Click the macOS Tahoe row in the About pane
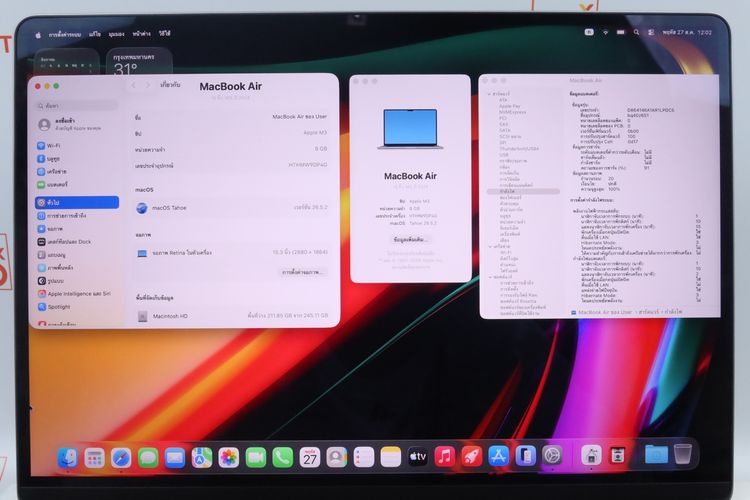This screenshot has height=500, width=750. point(232,208)
